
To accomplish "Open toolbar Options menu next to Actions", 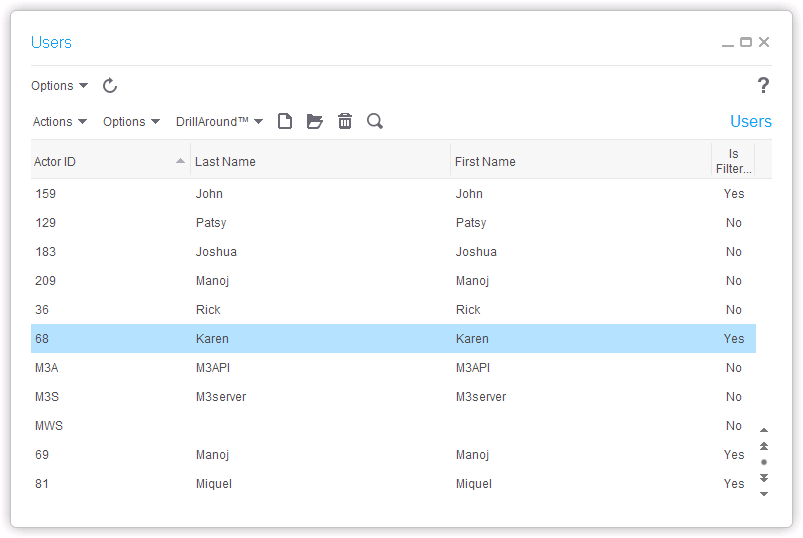I will pos(131,122).
